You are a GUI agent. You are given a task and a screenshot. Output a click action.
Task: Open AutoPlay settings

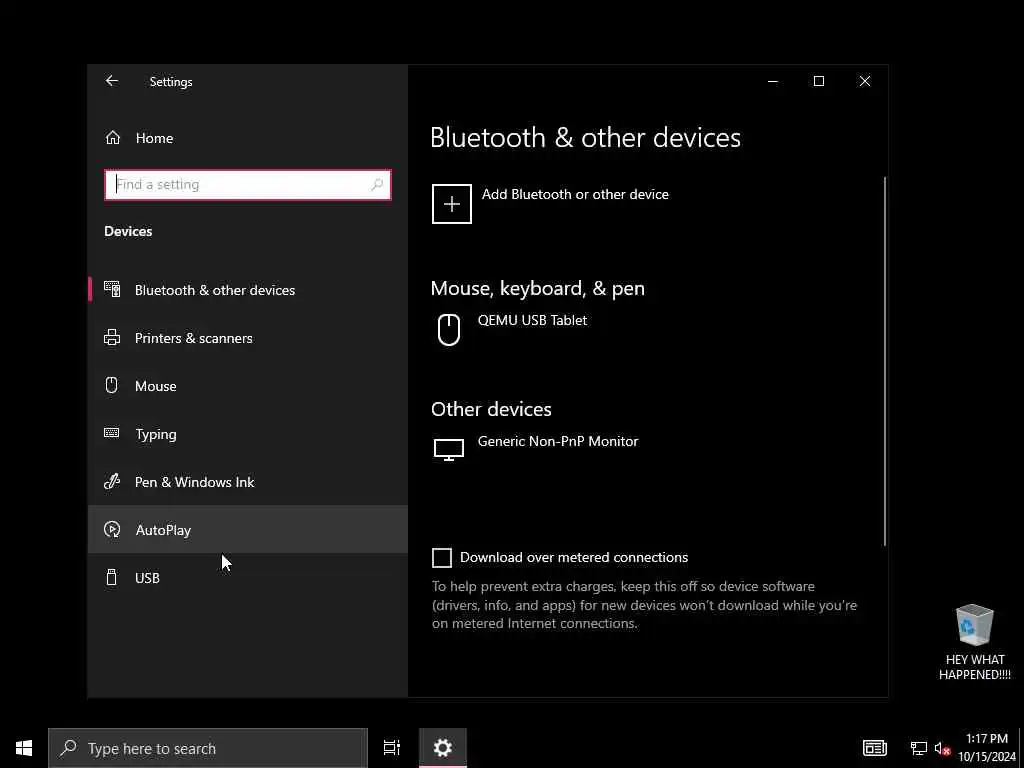click(x=248, y=530)
